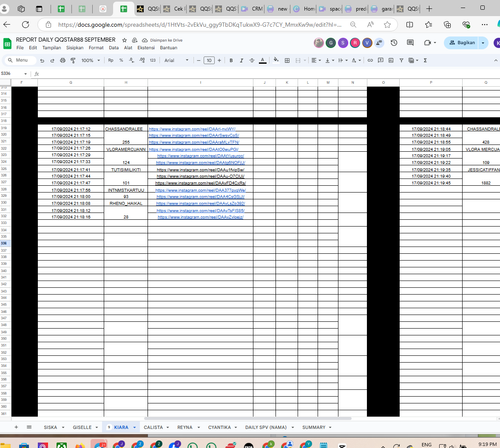This screenshot has width=500, height=448.
Task: Toggle italic formatting
Action: click(x=241, y=60)
